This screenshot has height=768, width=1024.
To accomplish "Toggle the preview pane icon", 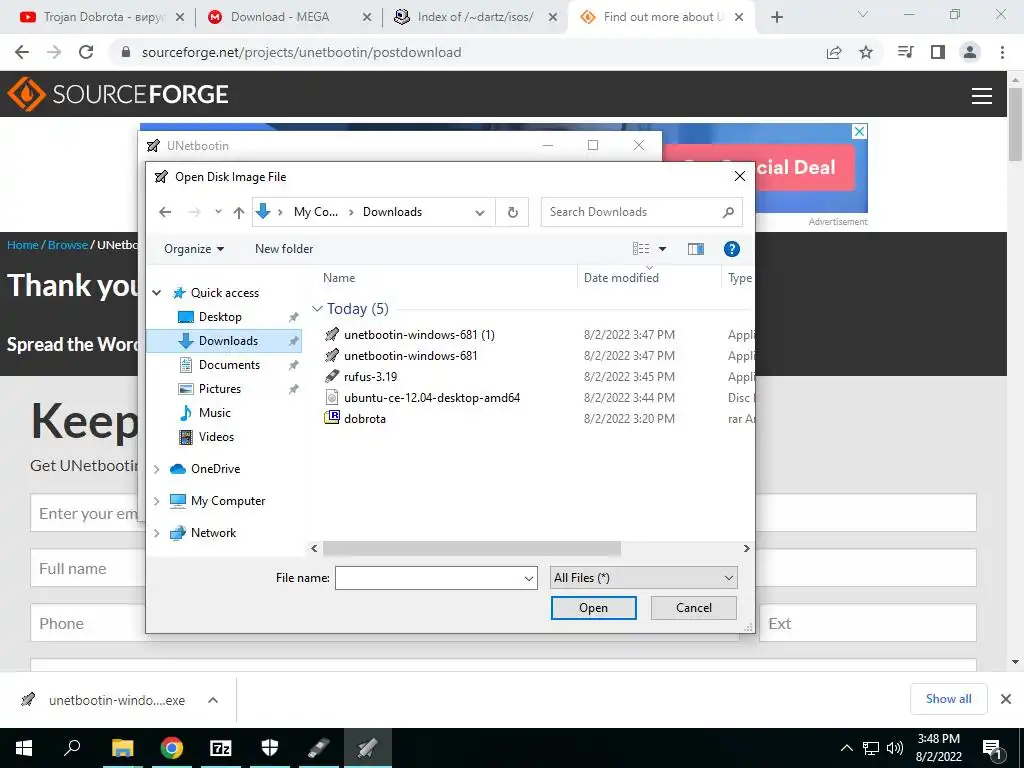I will click(x=696, y=249).
